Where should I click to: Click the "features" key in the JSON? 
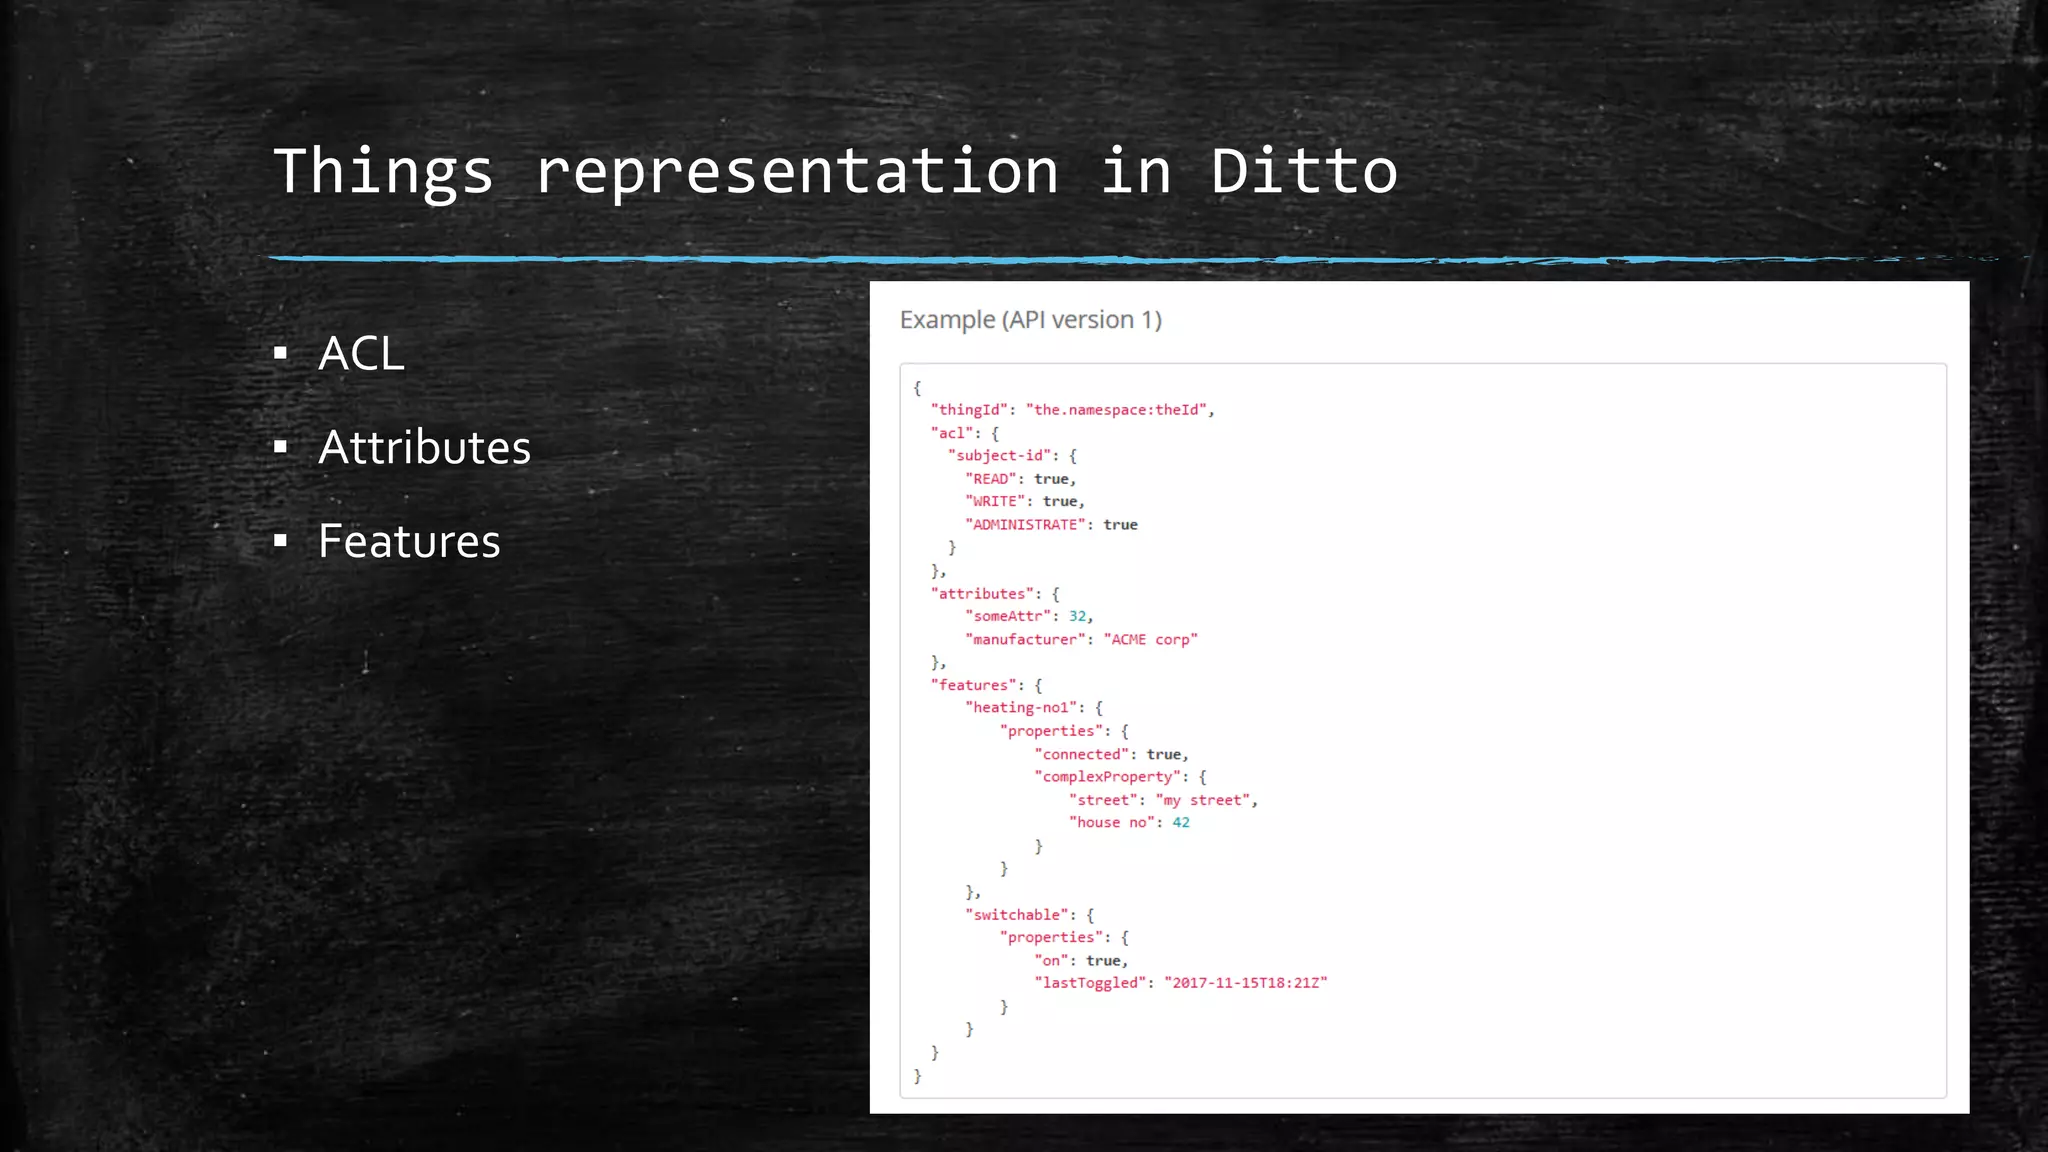pyautogui.click(x=973, y=685)
